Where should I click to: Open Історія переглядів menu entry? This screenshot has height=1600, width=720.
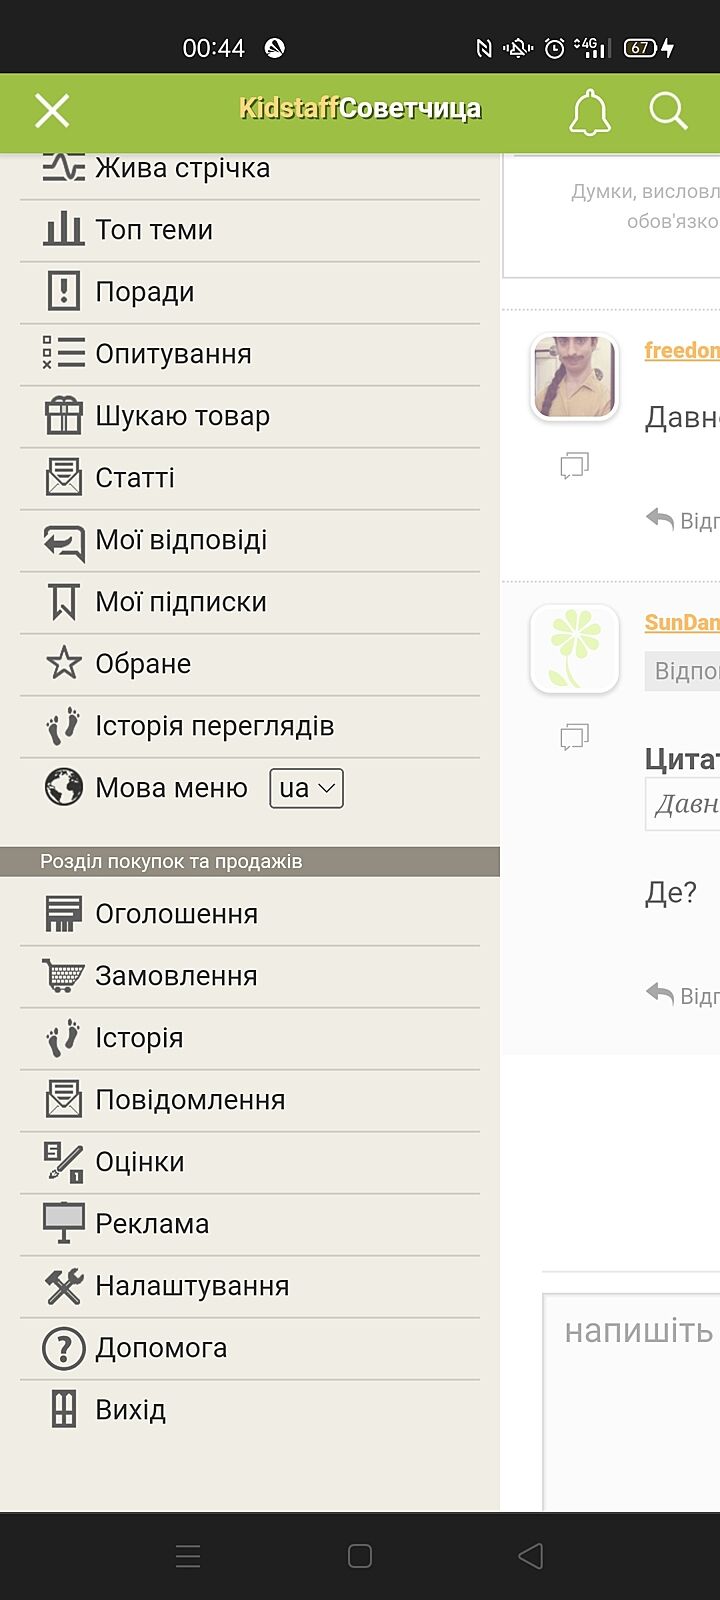click(x=214, y=726)
